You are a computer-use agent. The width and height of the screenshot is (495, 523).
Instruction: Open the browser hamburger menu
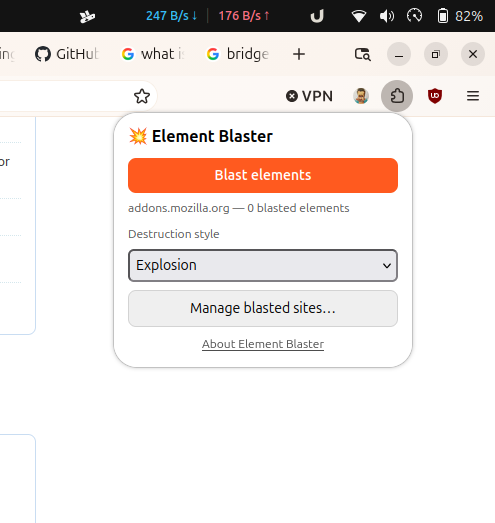473,96
